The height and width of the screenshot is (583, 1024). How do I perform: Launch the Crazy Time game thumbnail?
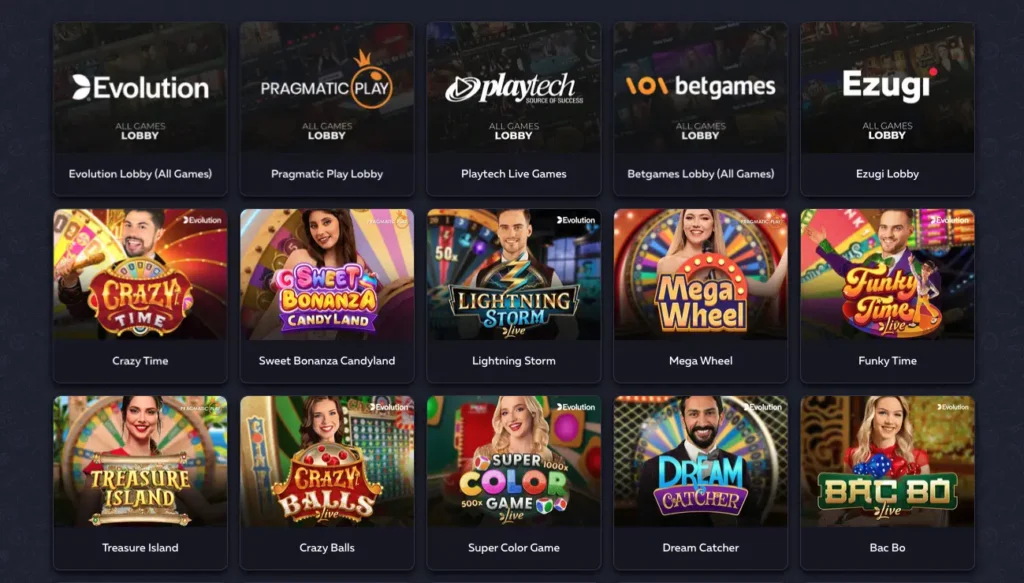click(x=140, y=275)
